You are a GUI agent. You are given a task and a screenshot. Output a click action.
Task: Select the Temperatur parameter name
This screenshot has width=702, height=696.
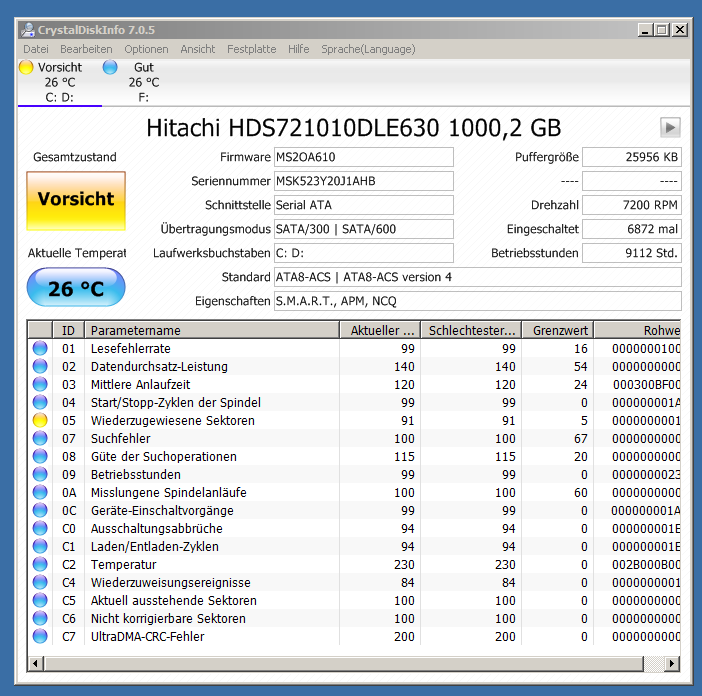point(124,565)
